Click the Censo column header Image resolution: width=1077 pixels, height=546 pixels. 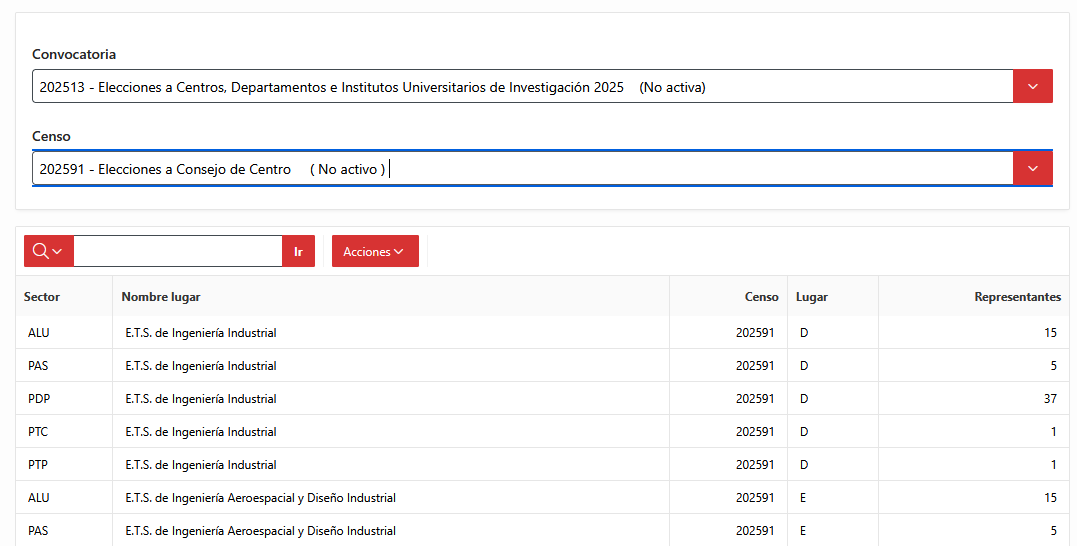tap(762, 297)
